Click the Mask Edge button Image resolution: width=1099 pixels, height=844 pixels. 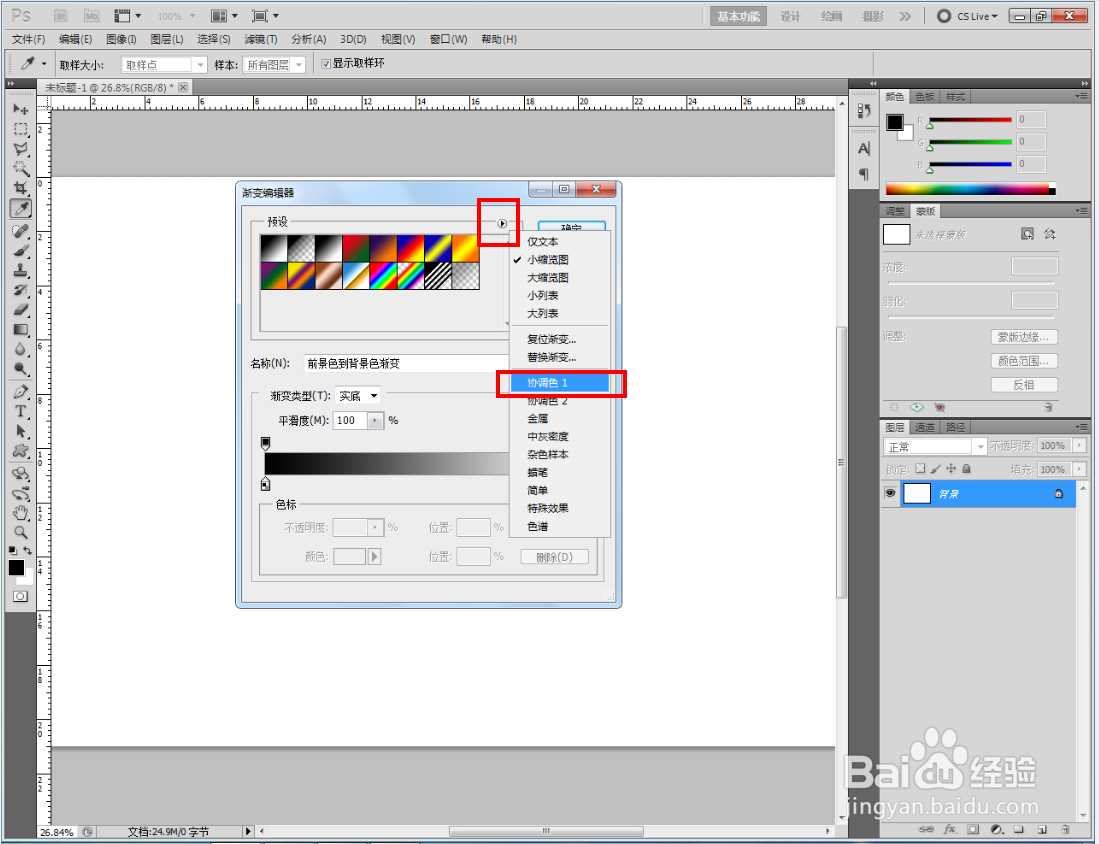[x=1024, y=337]
